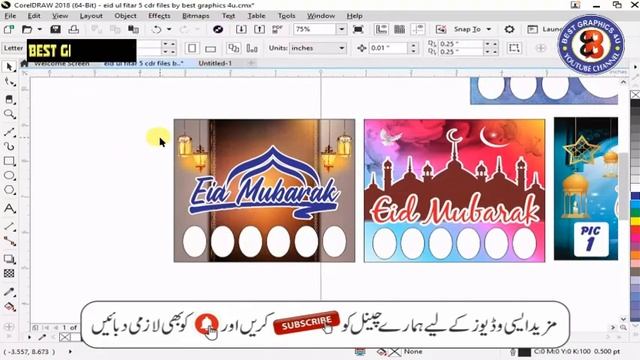
Task: Open the Object menu
Action: pyautogui.click(x=125, y=16)
